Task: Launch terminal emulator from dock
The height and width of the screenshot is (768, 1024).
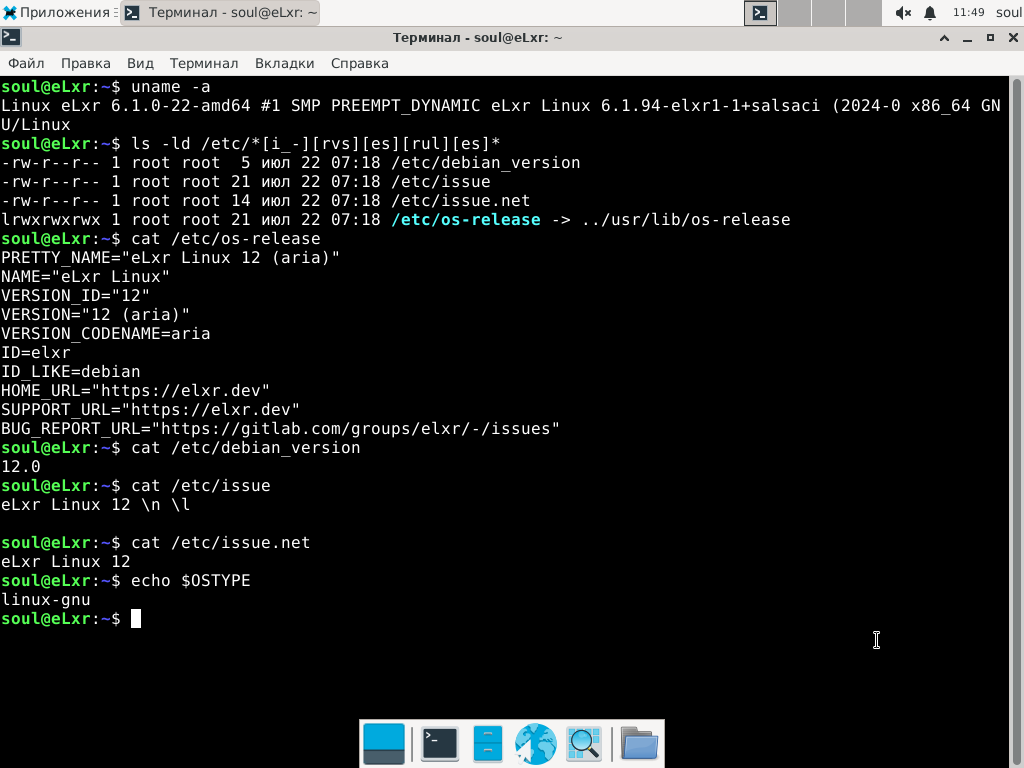Action: coord(440,744)
